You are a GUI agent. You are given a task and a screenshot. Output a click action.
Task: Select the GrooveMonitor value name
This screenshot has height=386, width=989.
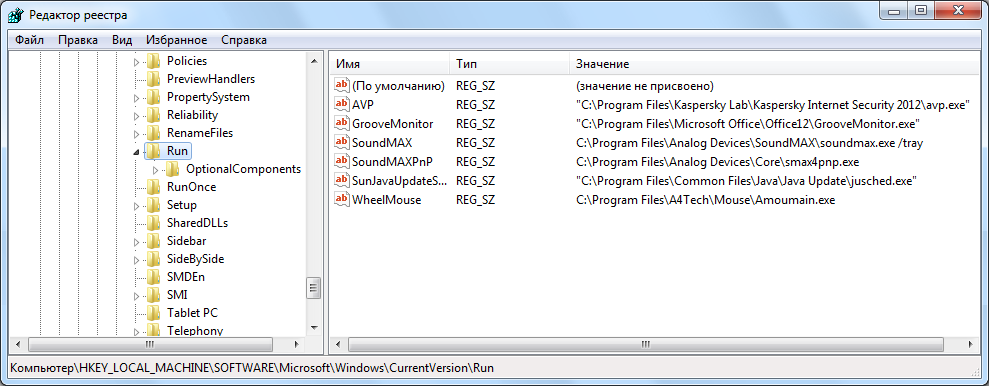pyautogui.click(x=392, y=124)
